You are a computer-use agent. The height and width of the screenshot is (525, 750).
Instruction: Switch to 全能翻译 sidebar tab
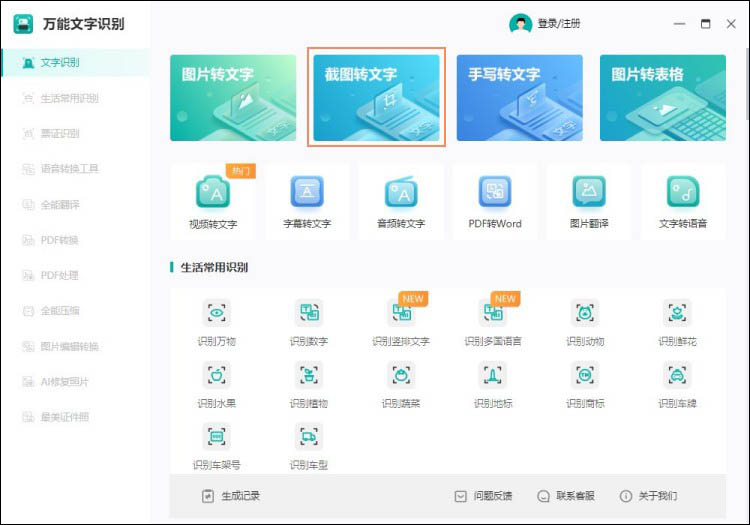click(76, 205)
